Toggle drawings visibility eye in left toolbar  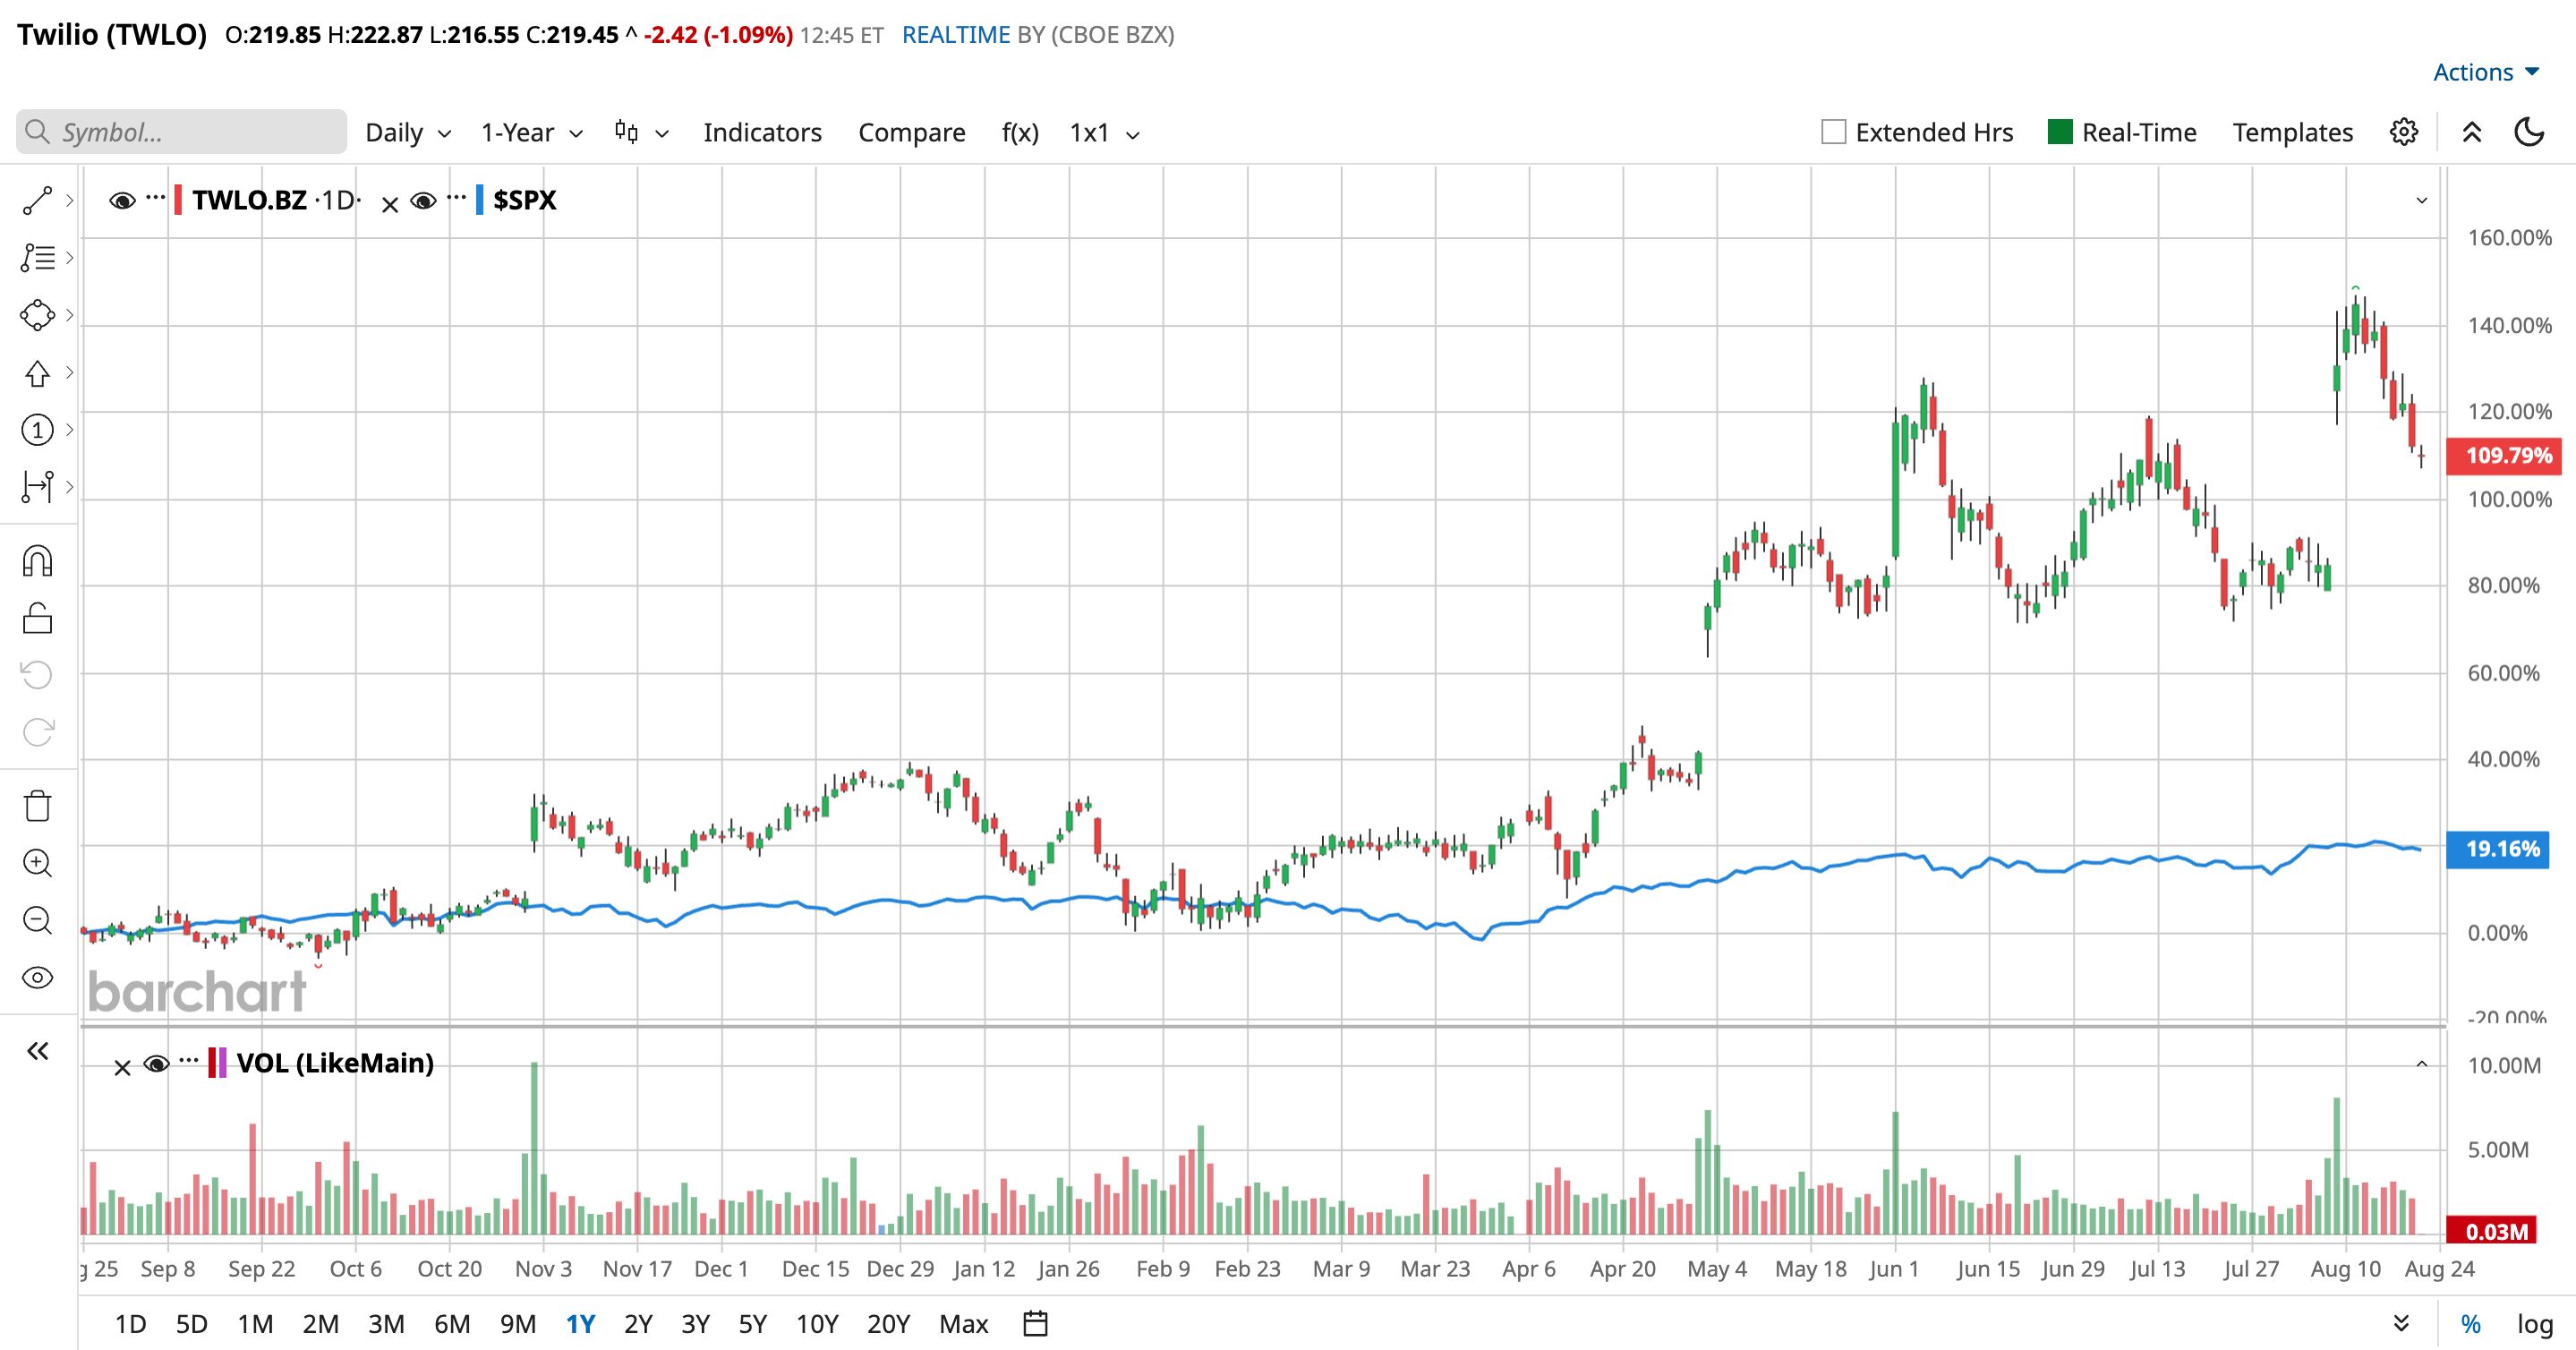point(37,977)
